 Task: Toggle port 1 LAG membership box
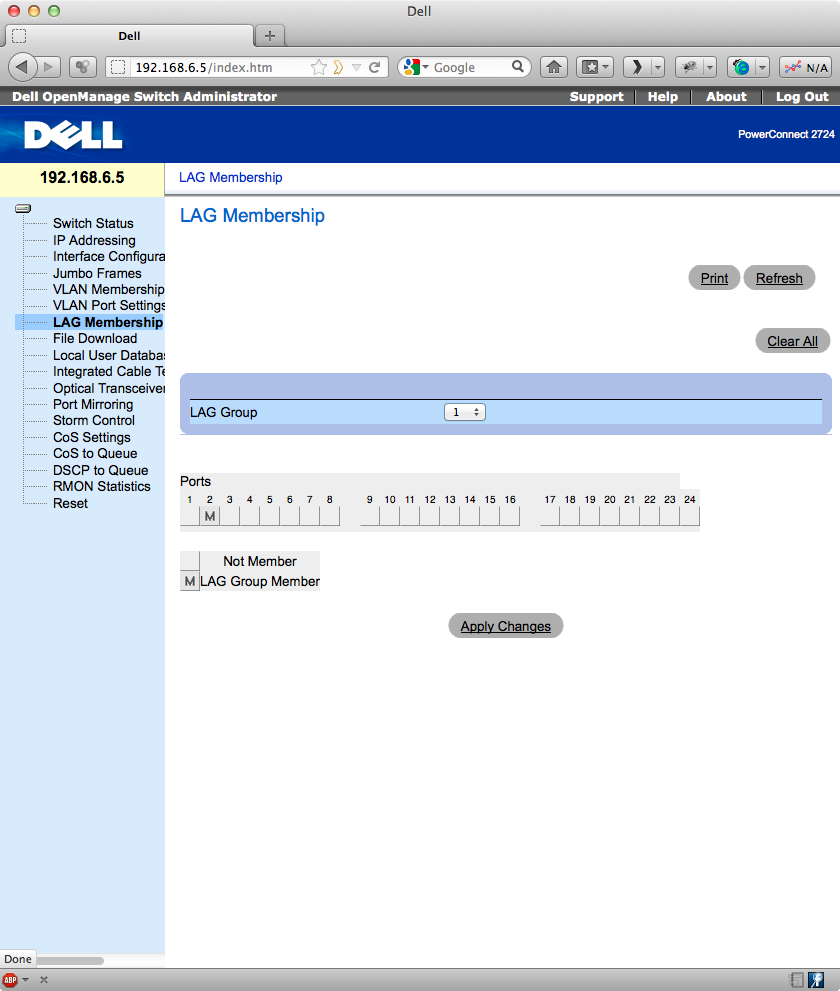(190, 516)
